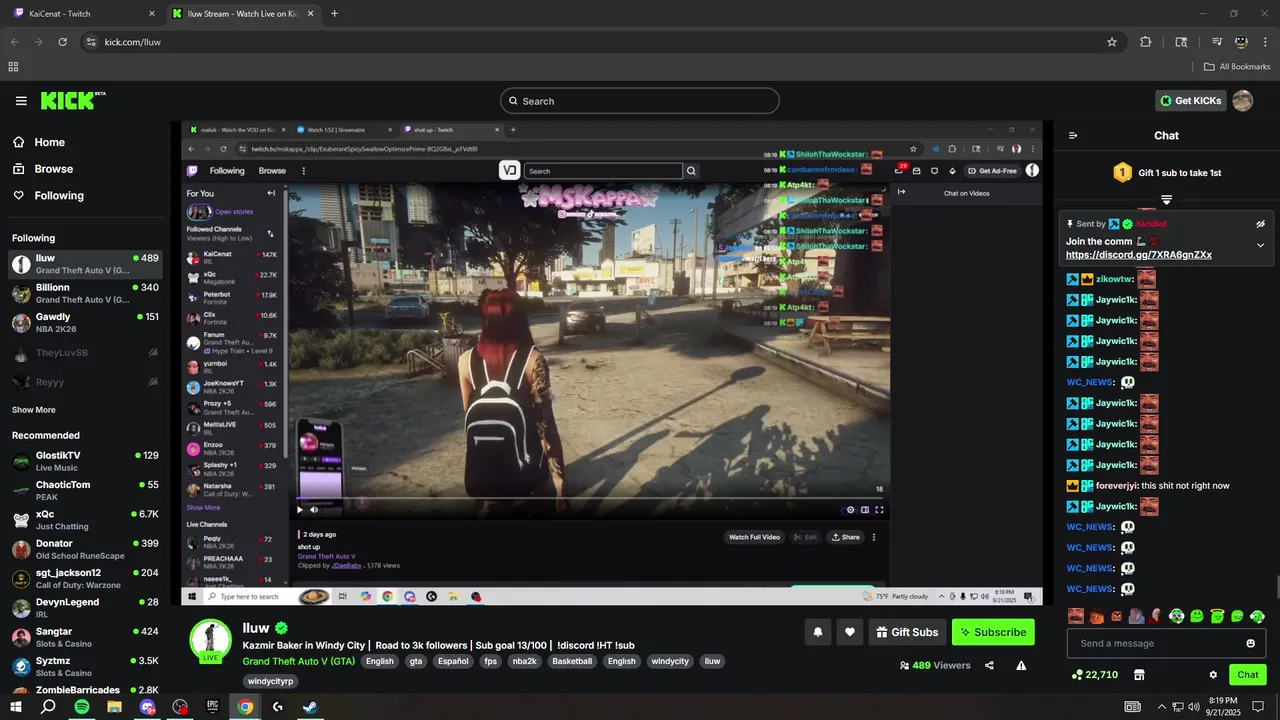Click the Kick search field
Screen dimensions: 1280x720
pyautogui.click(x=639, y=101)
